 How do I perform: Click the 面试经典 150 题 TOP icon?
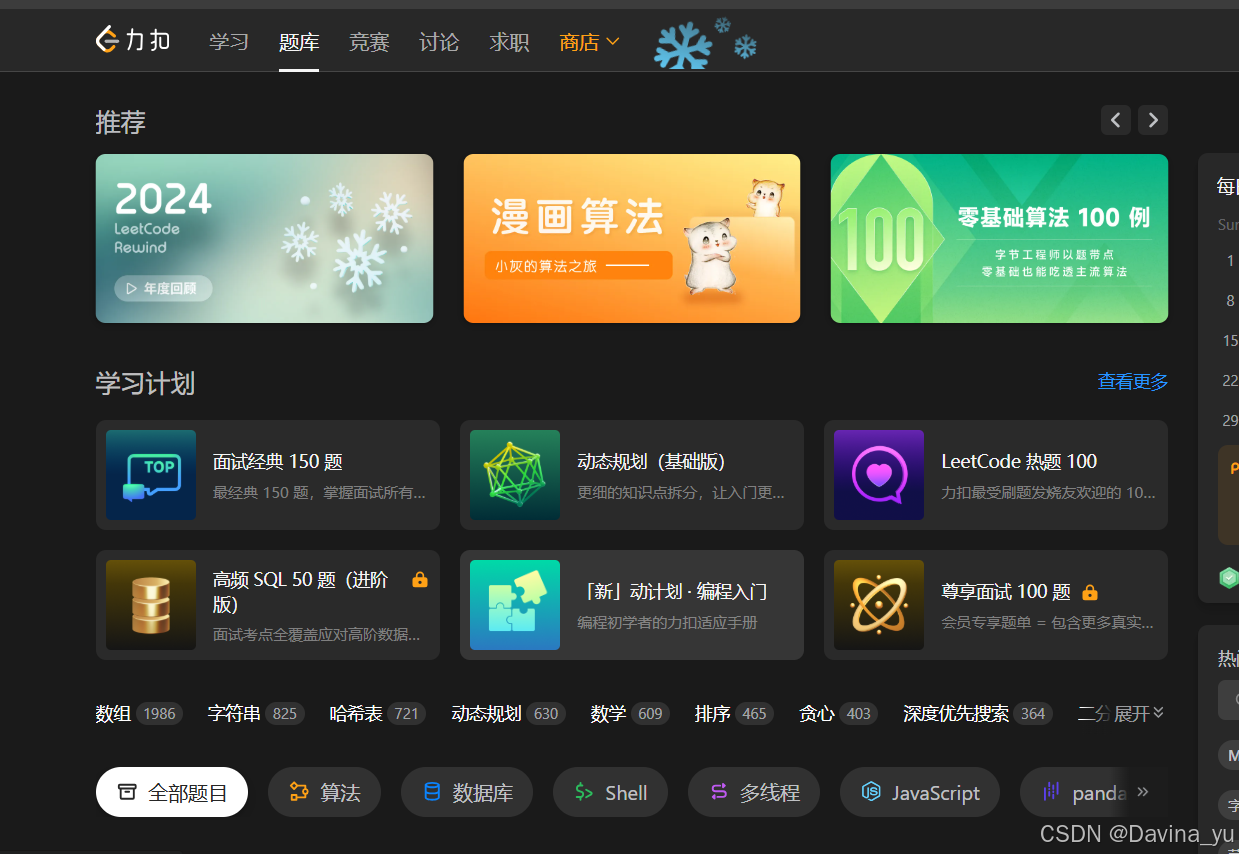[x=151, y=475]
